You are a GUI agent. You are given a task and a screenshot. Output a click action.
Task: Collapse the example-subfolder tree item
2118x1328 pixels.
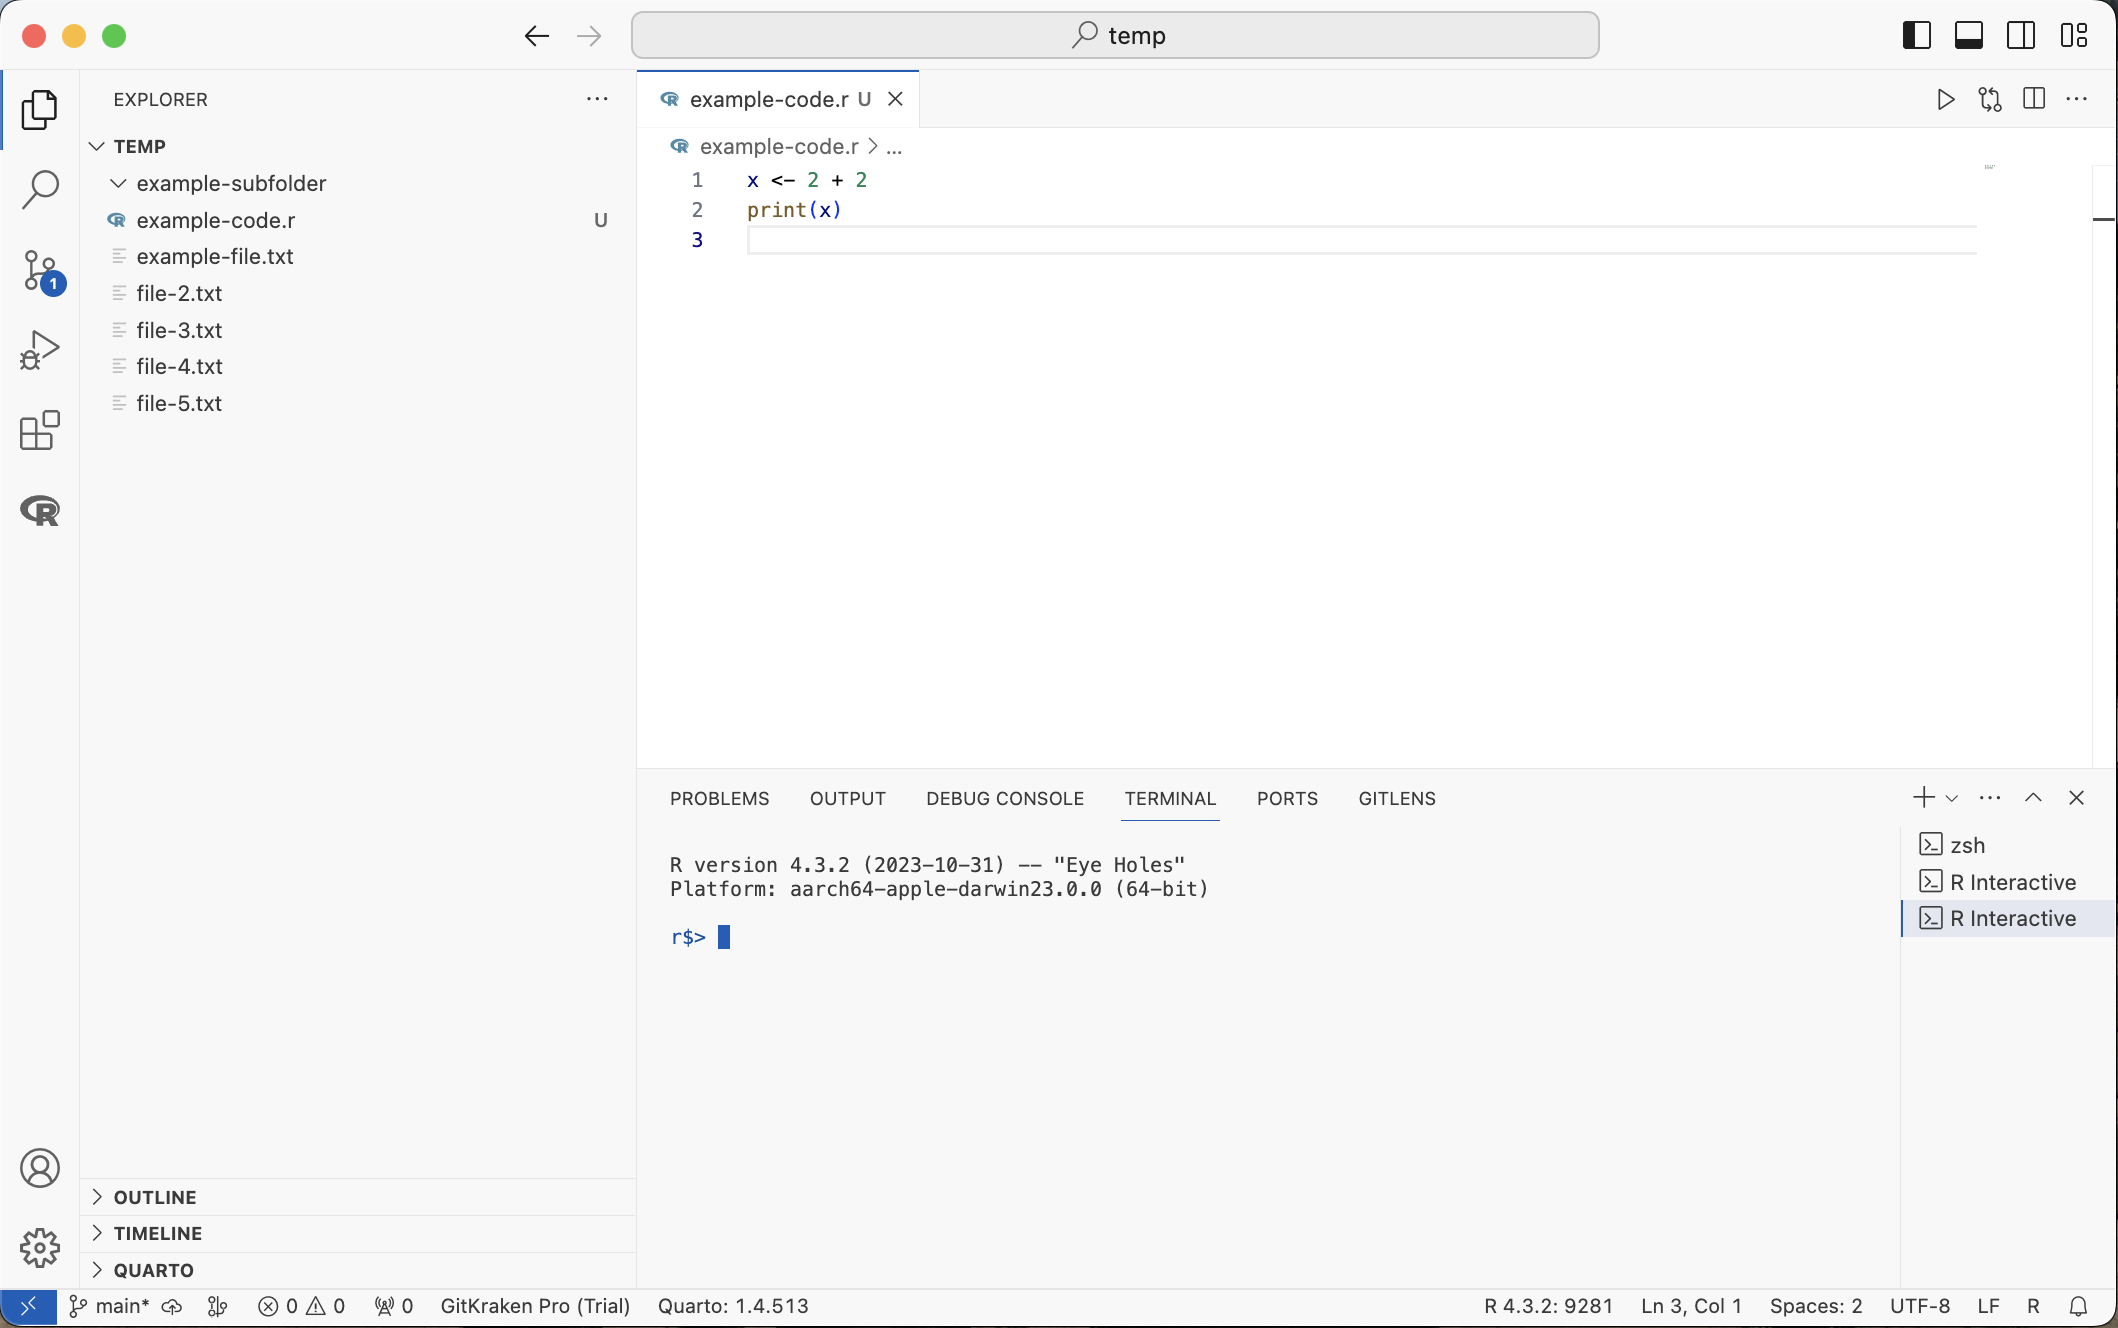click(x=118, y=183)
